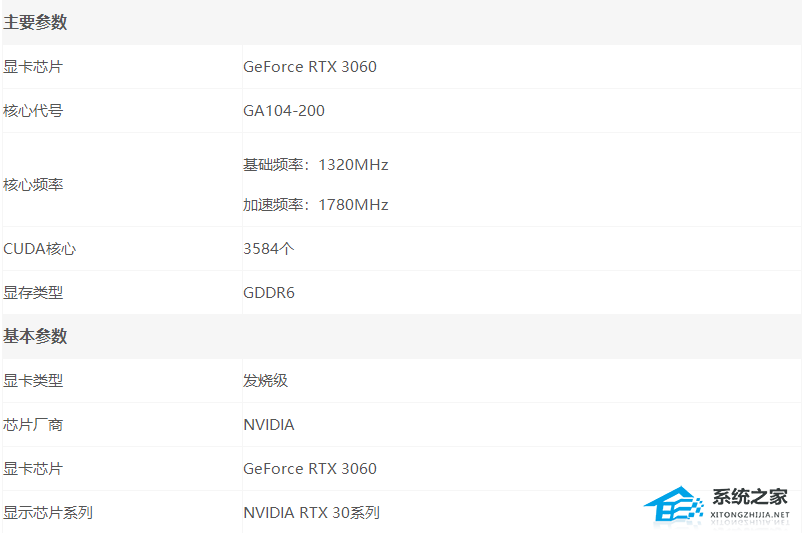The height and width of the screenshot is (533, 805).
Task: Click the 系统之家 watermark text
Action: (750, 497)
